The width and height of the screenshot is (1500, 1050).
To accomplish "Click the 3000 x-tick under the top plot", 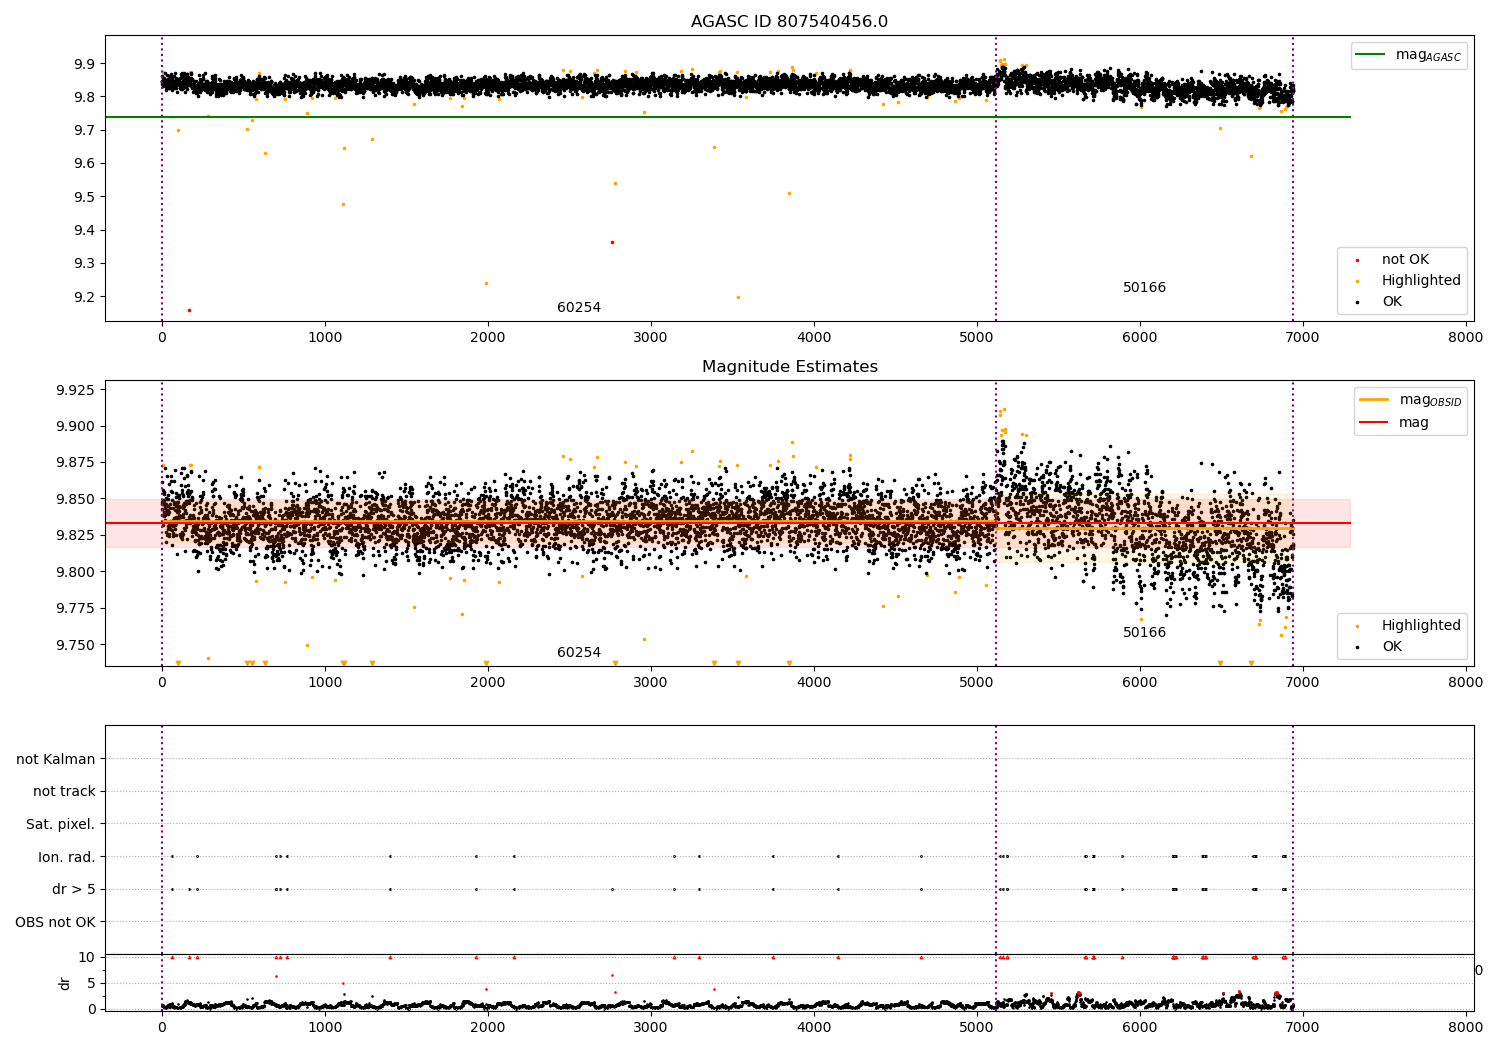I will (x=651, y=337).
